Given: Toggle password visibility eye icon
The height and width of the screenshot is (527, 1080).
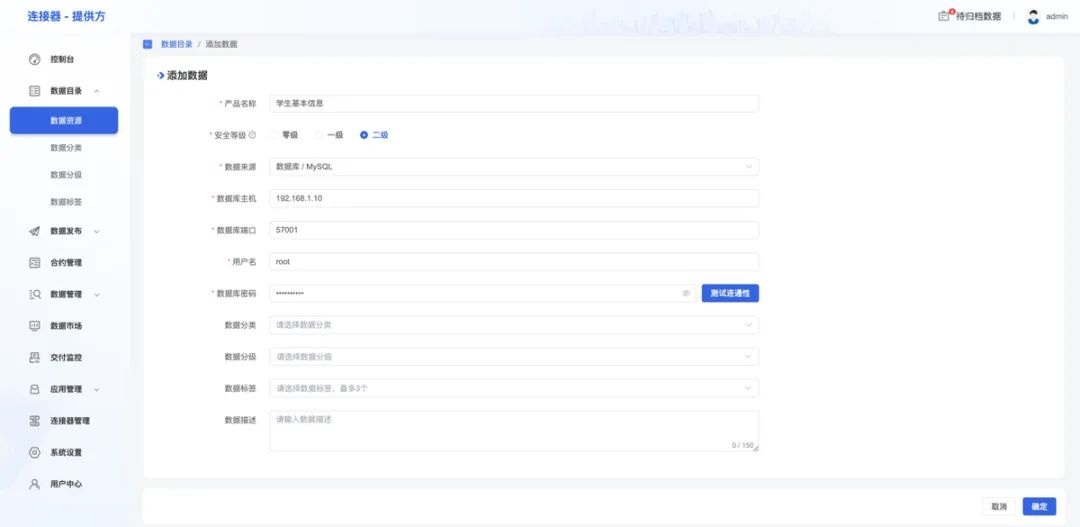Looking at the screenshot, I should tap(686, 294).
